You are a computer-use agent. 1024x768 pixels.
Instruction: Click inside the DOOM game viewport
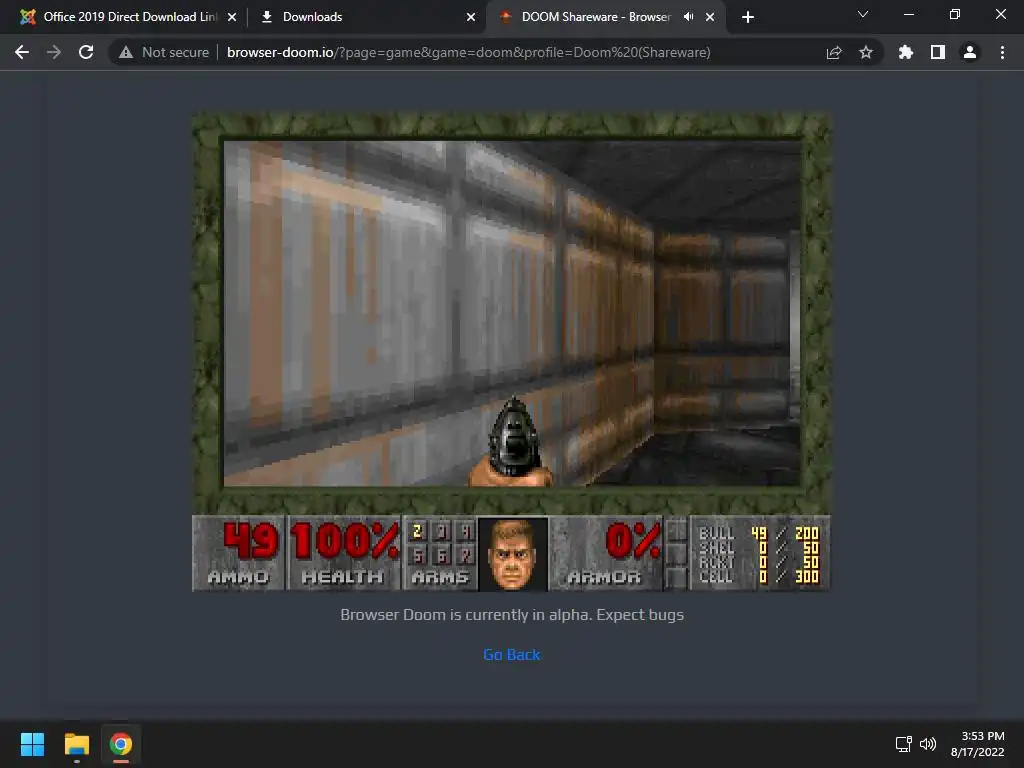point(511,313)
